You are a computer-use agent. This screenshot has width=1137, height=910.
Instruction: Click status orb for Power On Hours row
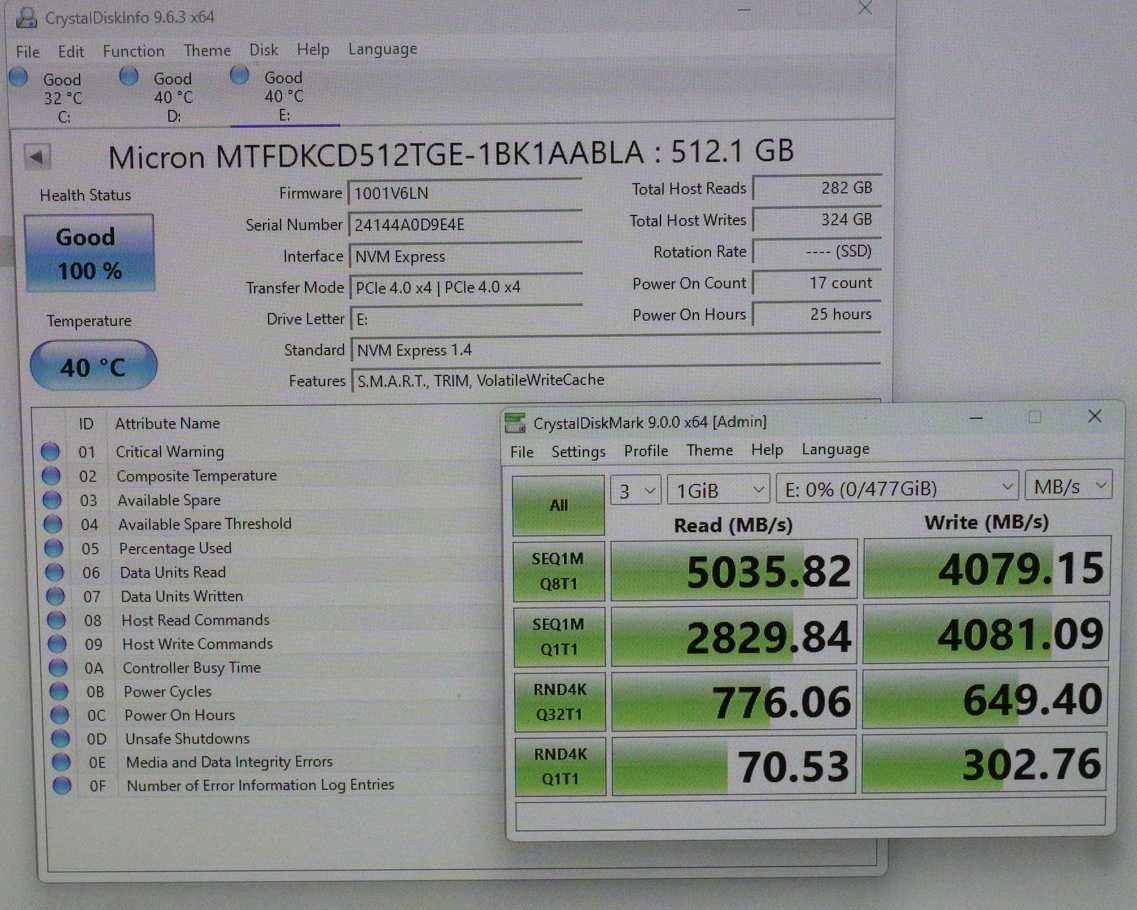point(59,715)
